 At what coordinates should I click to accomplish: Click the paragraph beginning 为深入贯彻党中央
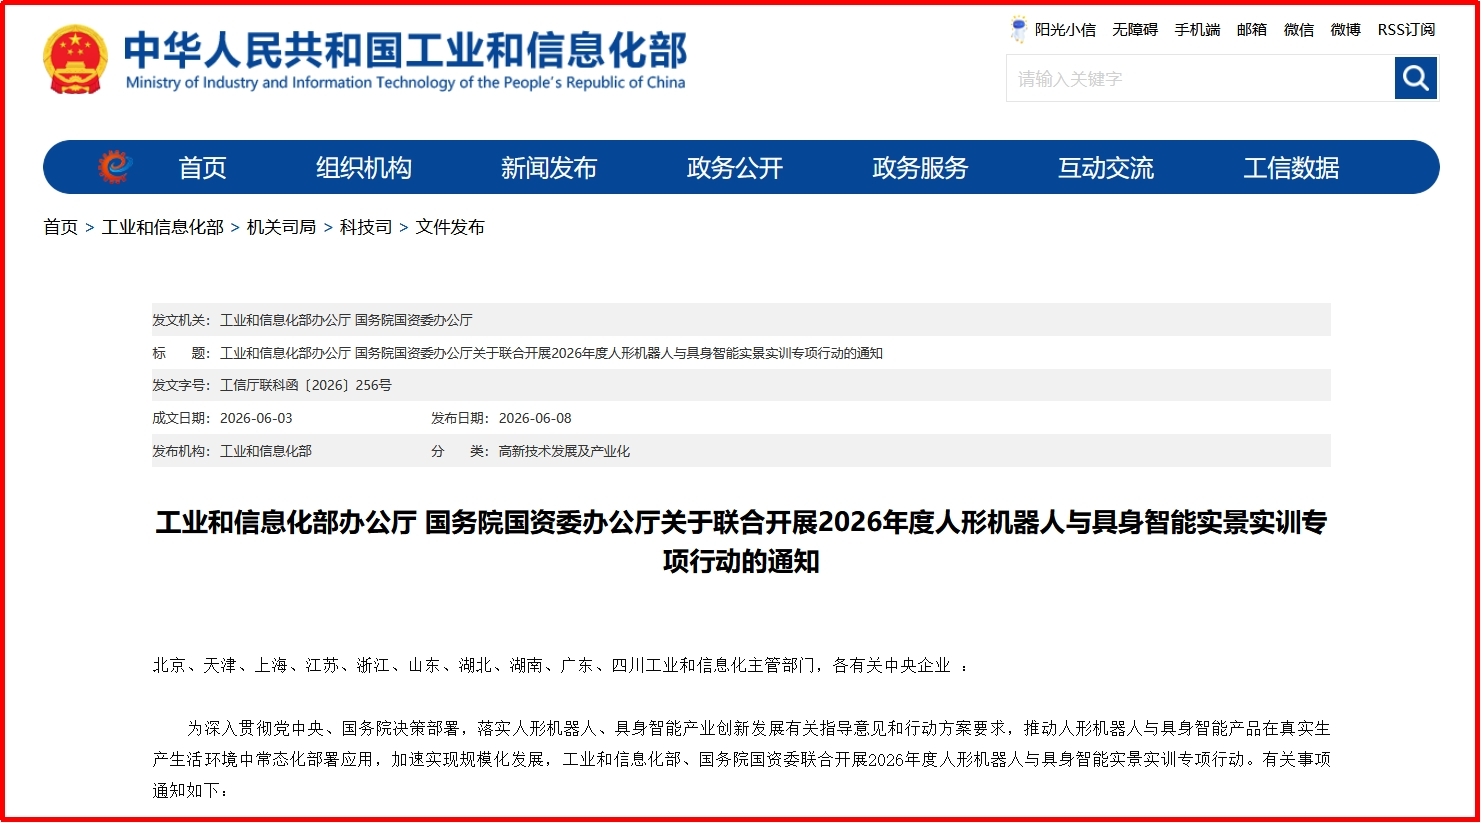(x=741, y=759)
